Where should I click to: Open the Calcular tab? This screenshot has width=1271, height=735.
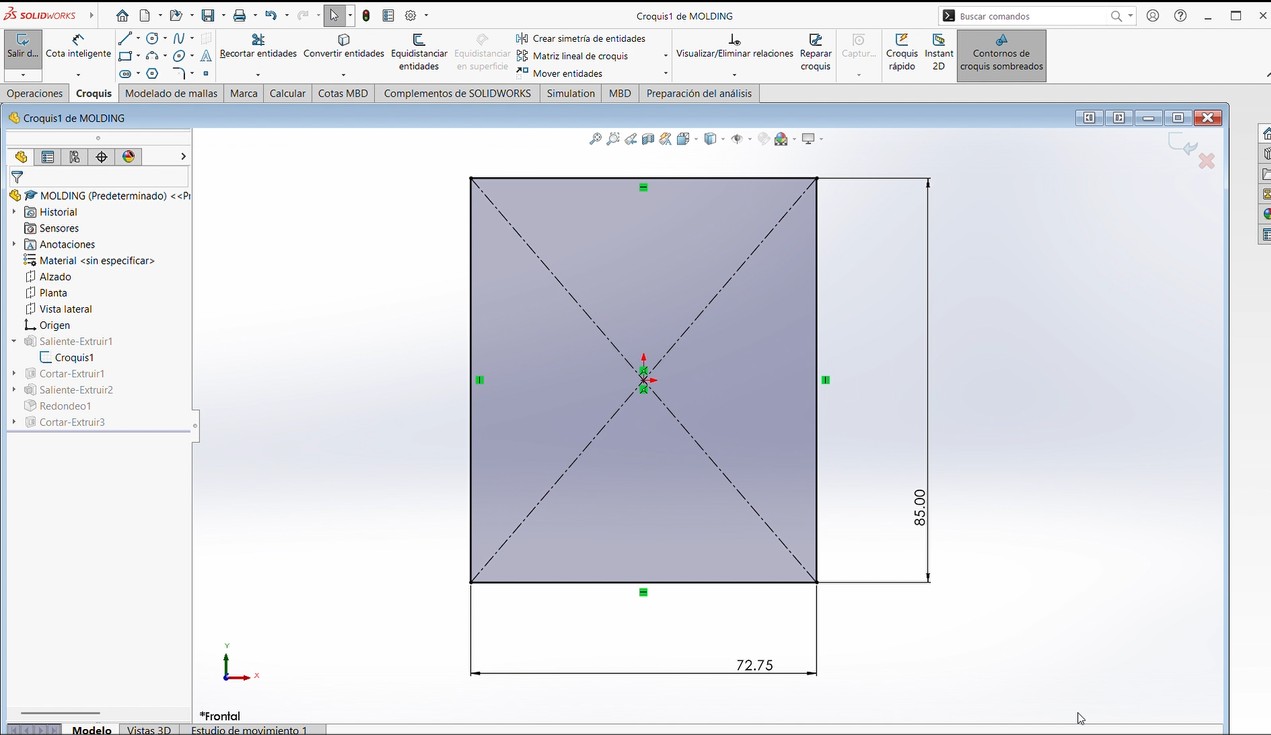click(287, 93)
